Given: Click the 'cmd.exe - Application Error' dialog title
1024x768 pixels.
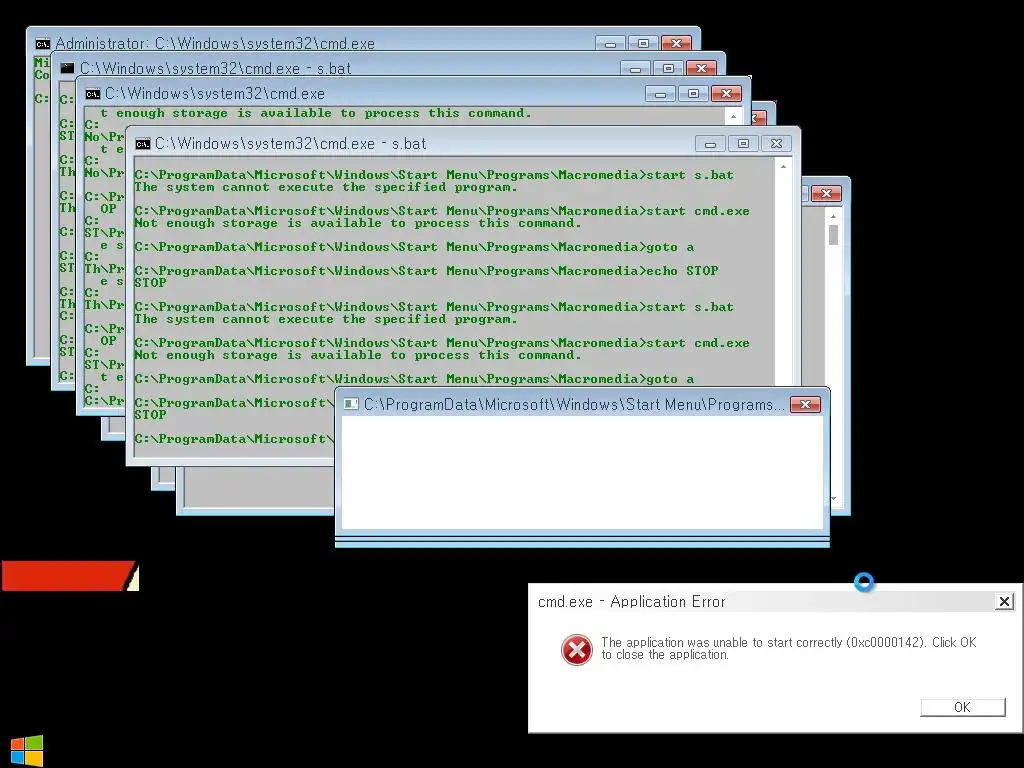Looking at the screenshot, I should (x=632, y=601).
